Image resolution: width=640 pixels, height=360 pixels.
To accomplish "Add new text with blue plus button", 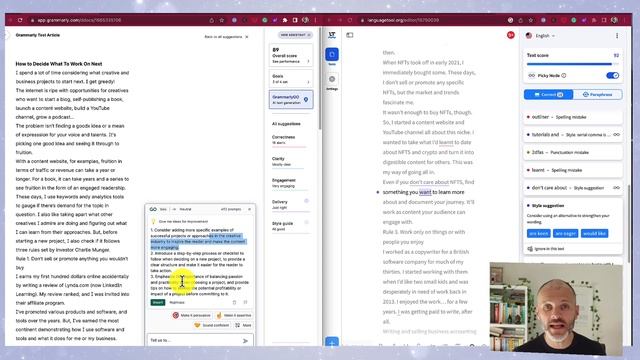I will pos(332,342).
